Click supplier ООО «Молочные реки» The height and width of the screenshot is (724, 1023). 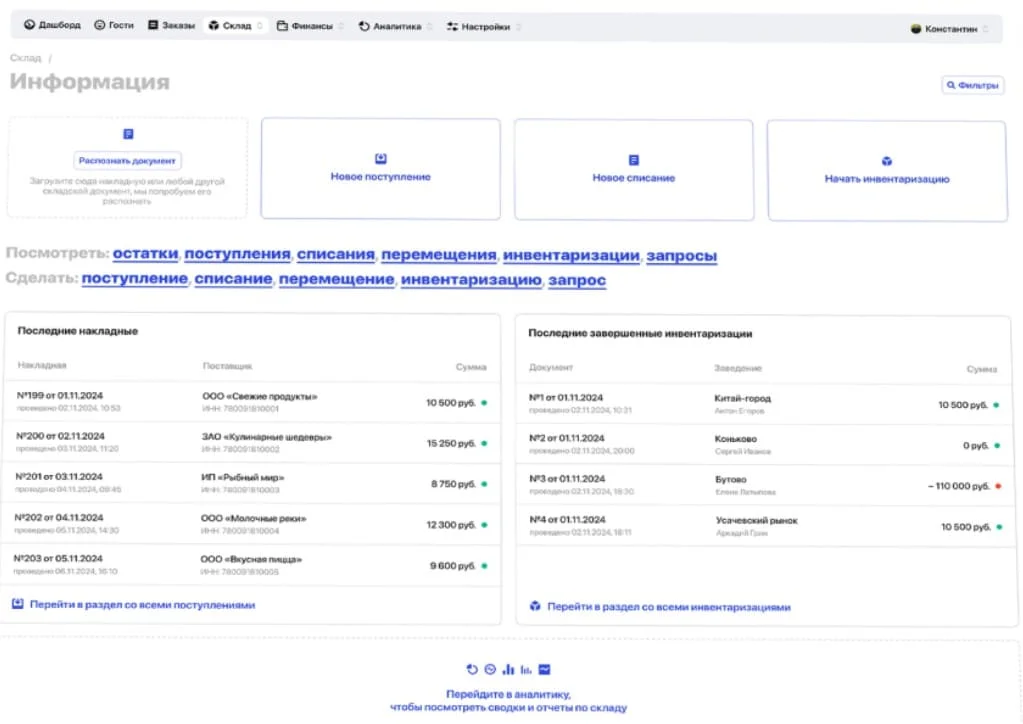[x=253, y=519]
